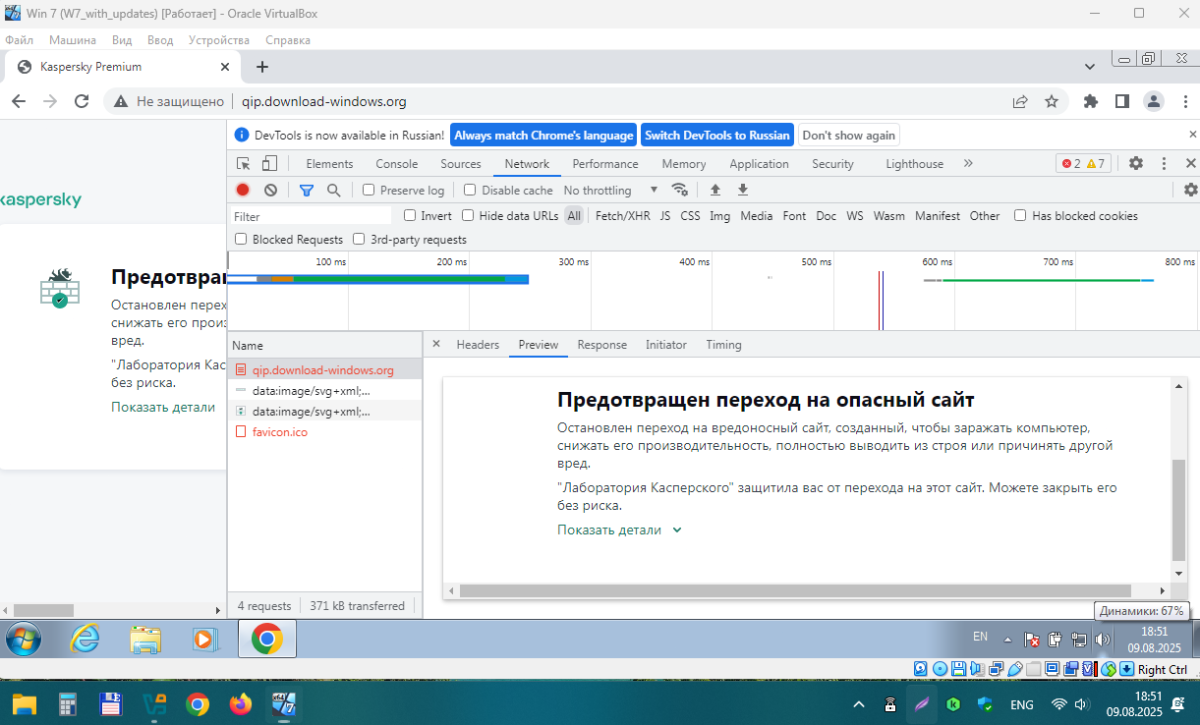Open Chrome extensions puzzle icon
The height and width of the screenshot is (725, 1200).
pyautogui.click(x=1091, y=101)
